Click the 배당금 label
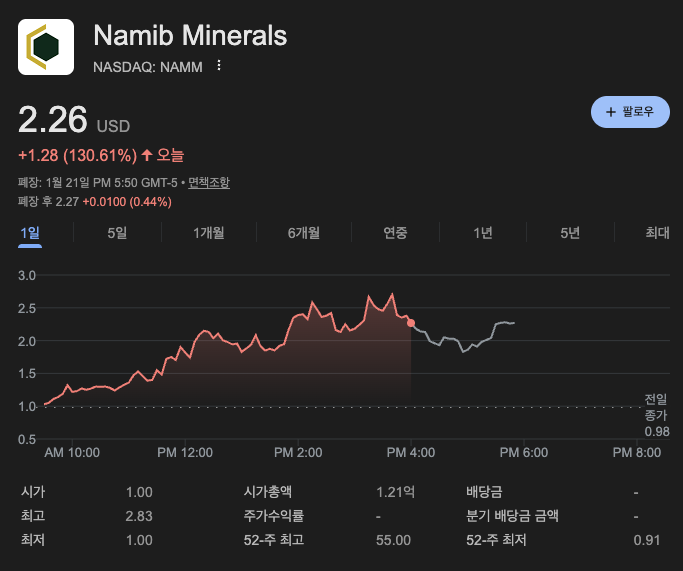The width and height of the screenshot is (683, 571). pos(484,492)
